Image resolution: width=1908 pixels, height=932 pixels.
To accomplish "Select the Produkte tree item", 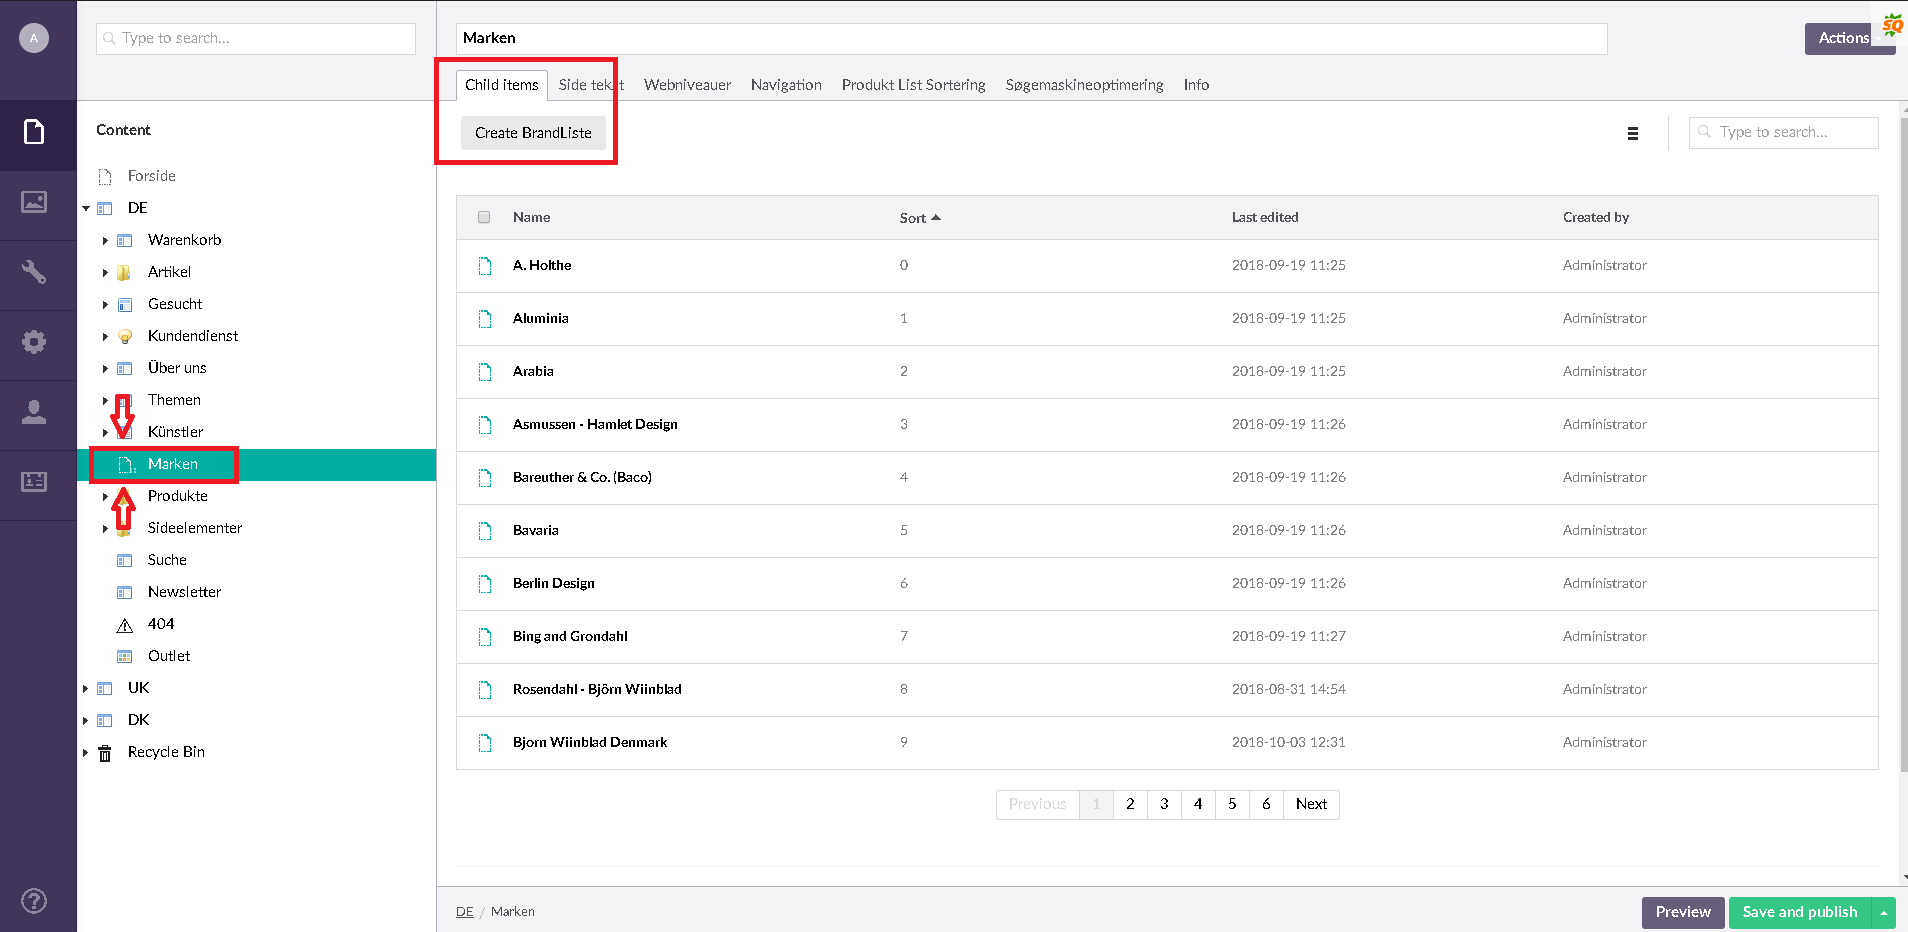I will pos(178,496).
